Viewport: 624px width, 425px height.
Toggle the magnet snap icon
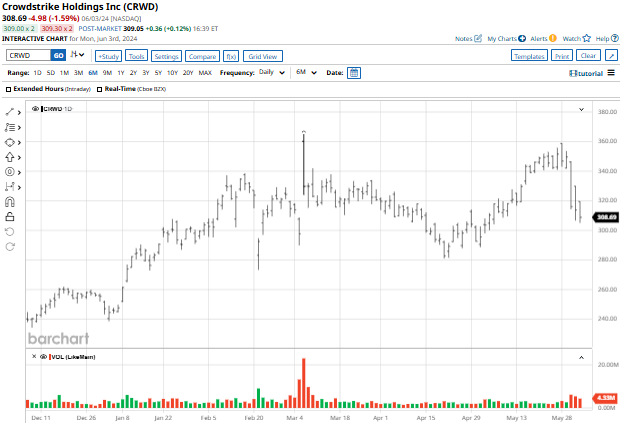[x=10, y=202]
